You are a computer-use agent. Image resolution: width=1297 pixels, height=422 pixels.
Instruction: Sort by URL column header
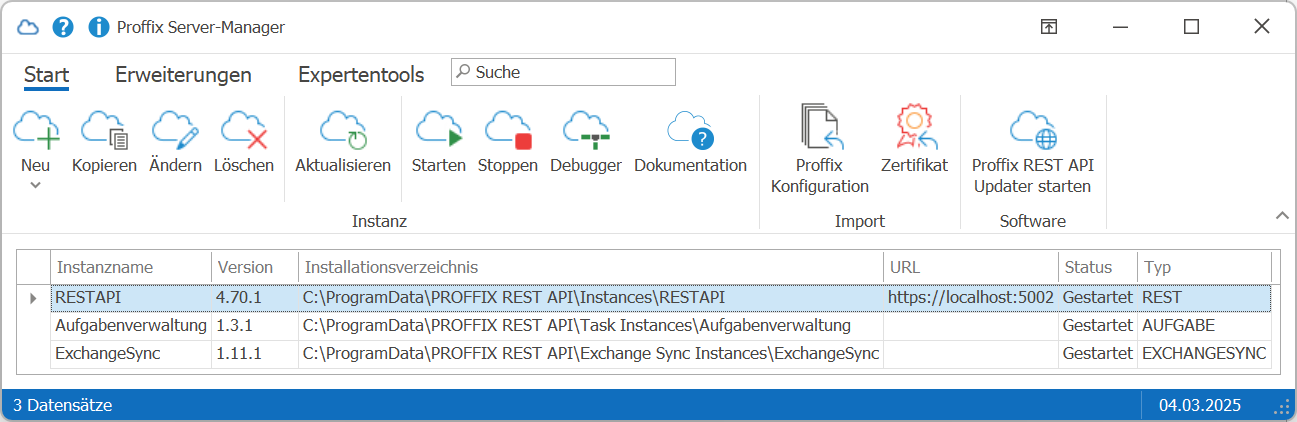coord(971,267)
